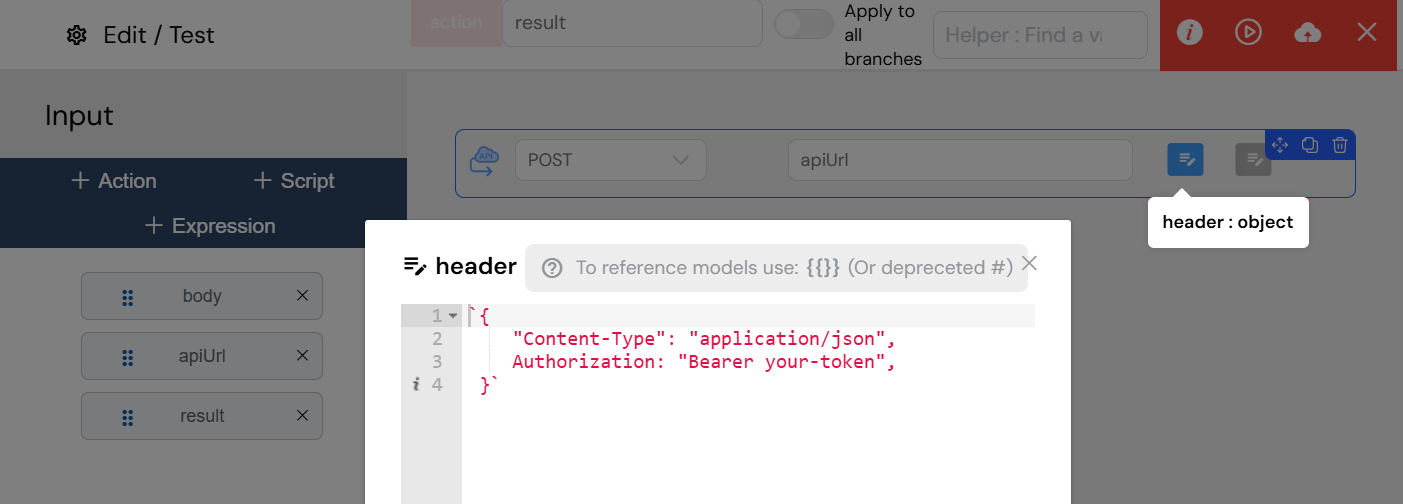
Task: Click the + Expression button
Action: coord(210,226)
